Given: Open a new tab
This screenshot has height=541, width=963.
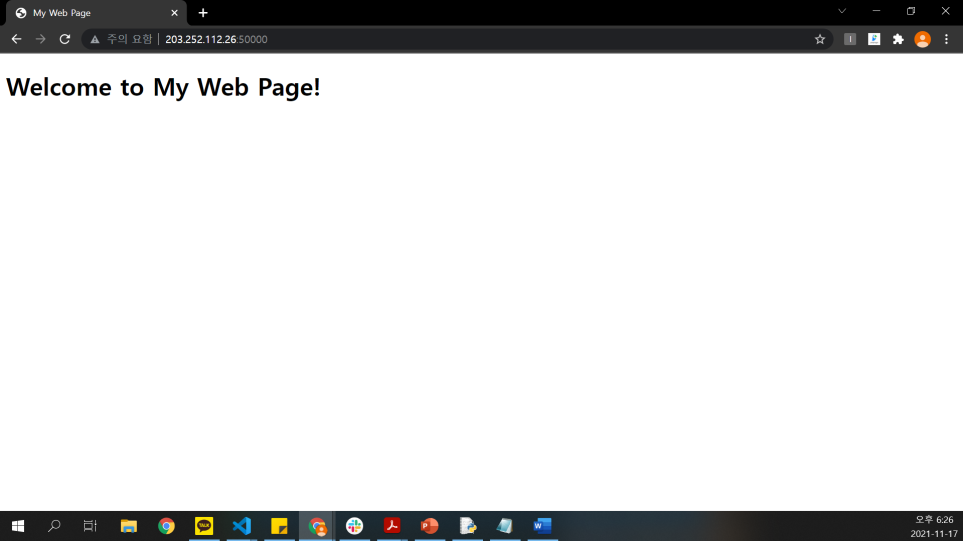Looking at the screenshot, I should pos(203,13).
